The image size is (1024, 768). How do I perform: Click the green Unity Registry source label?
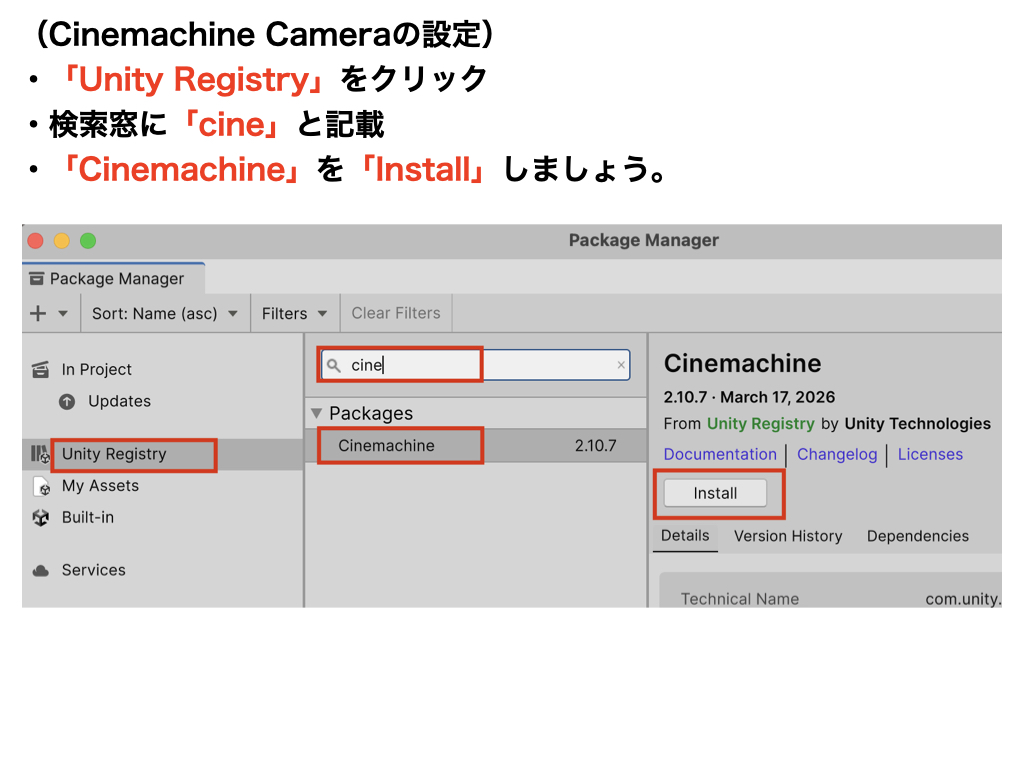click(761, 424)
